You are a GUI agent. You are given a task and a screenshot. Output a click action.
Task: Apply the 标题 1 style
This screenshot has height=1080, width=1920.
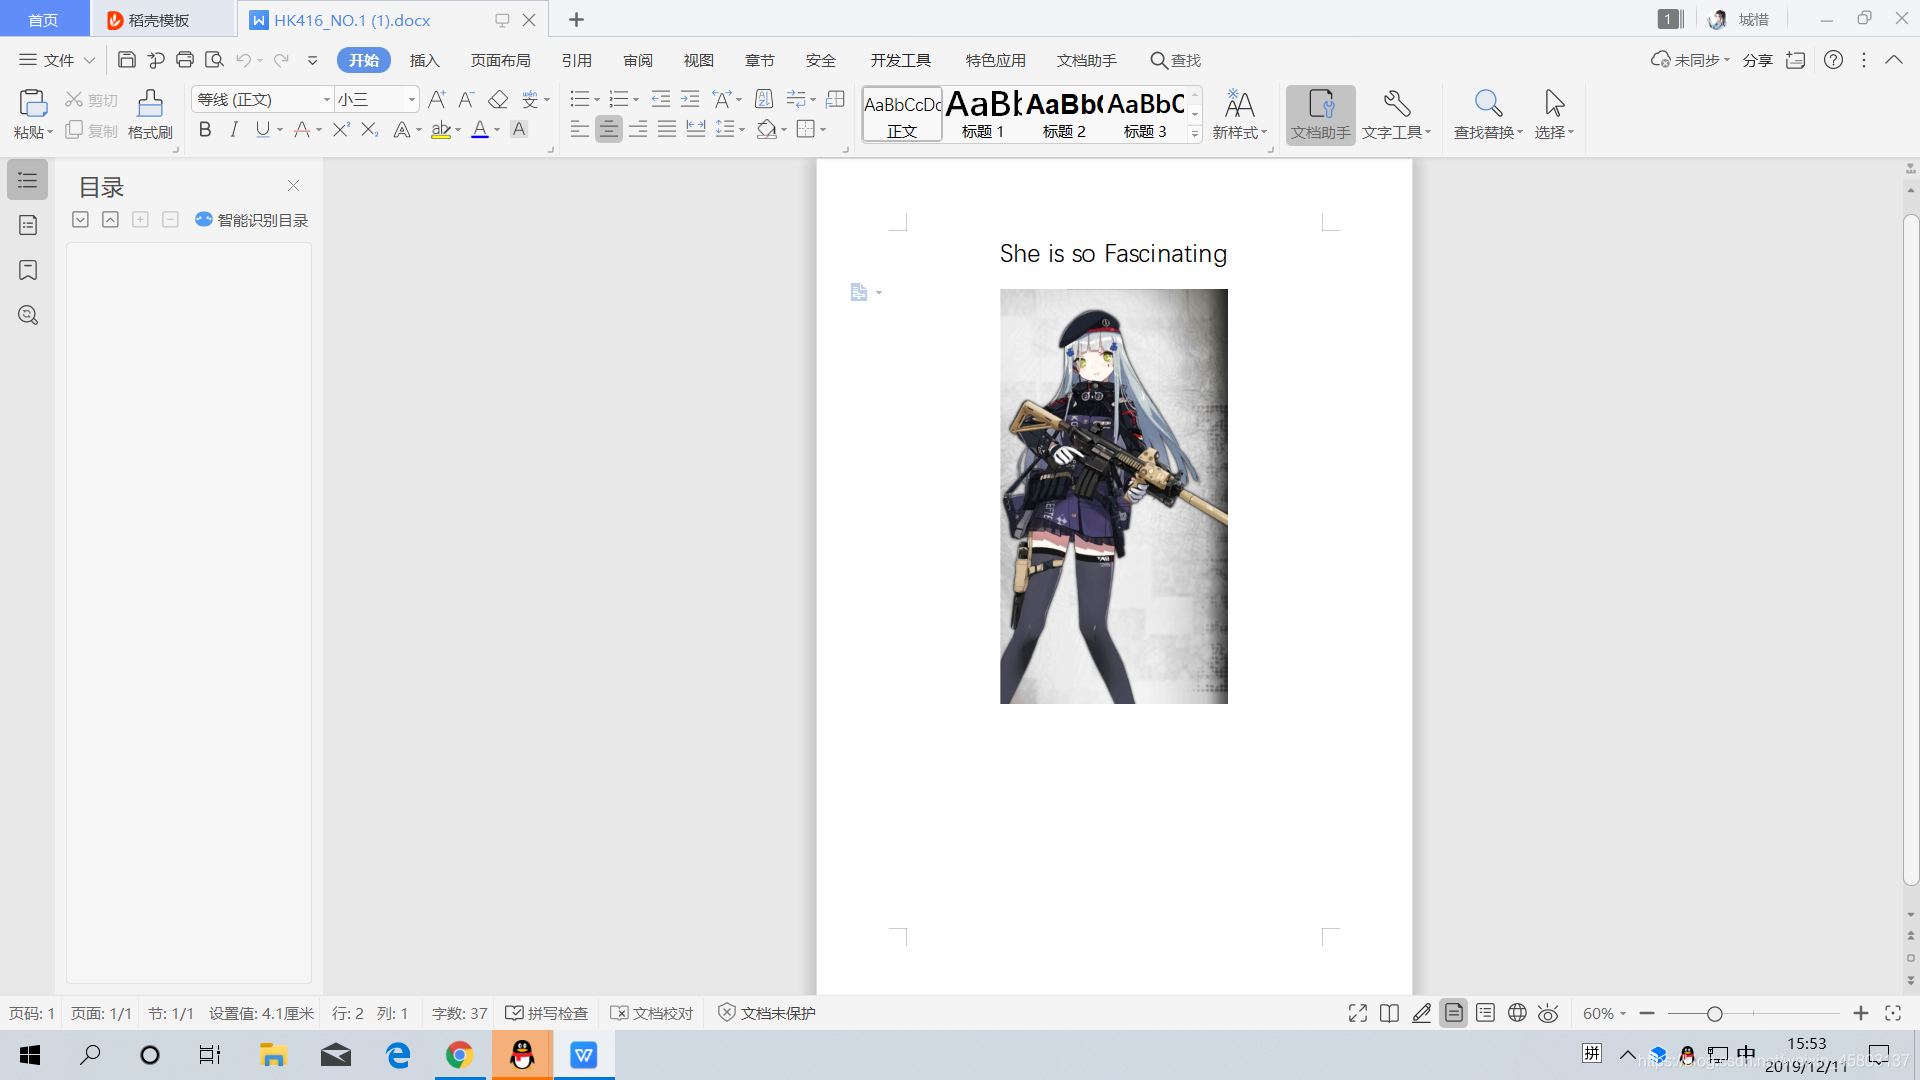tap(982, 114)
